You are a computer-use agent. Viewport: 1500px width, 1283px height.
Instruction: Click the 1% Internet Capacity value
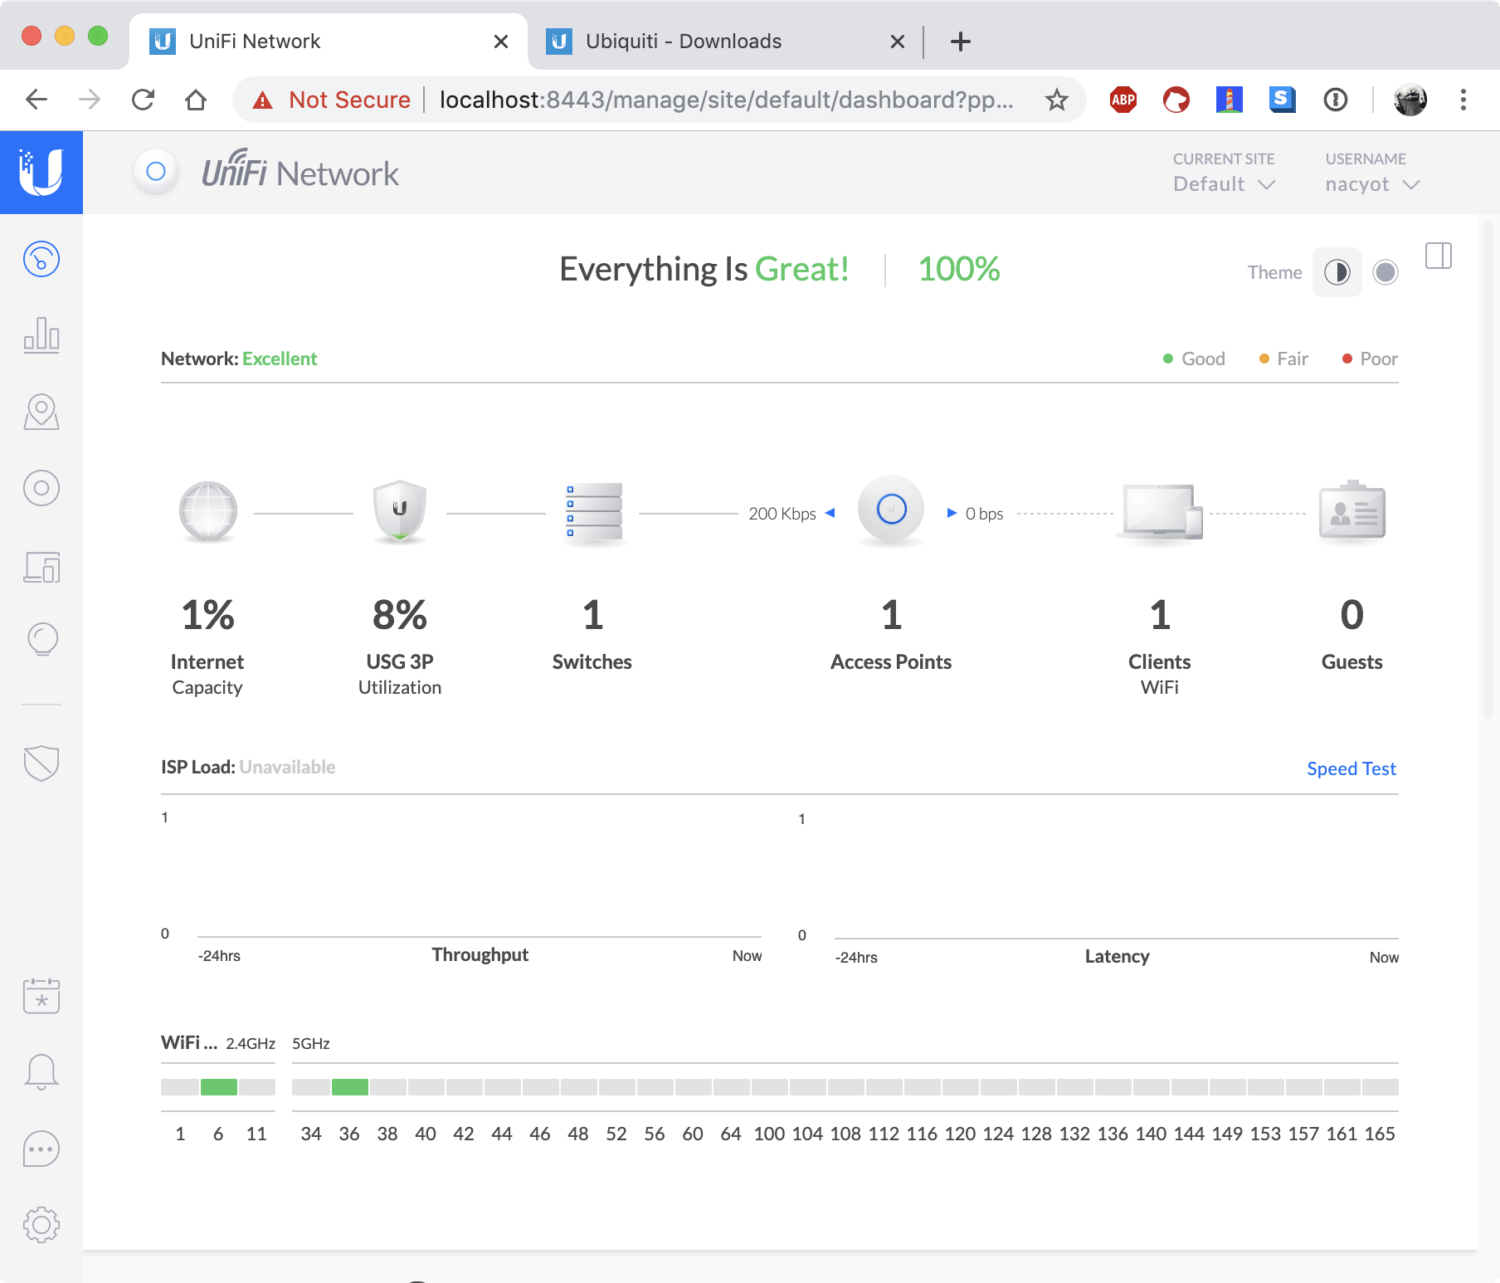coord(207,615)
